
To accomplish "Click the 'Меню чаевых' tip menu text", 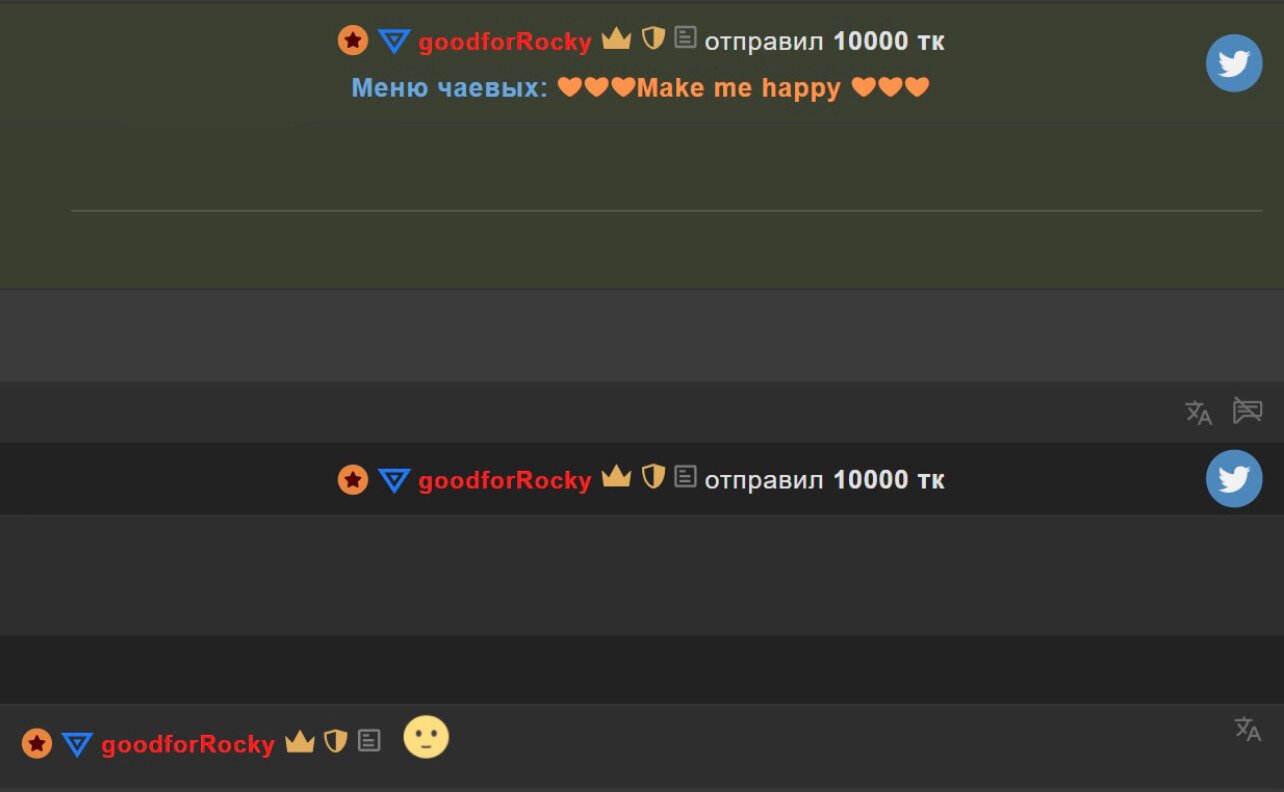I will click(x=449, y=88).
